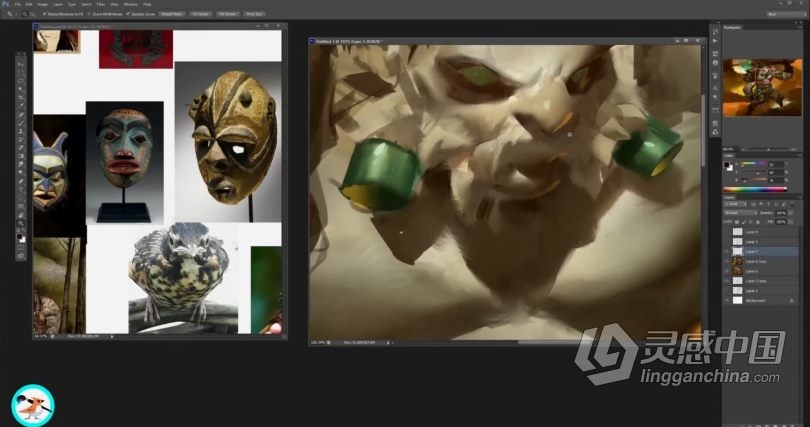Select the Healing Brush tool
The height and width of the screenshot is (427, 810).
[x=21, y=115]
